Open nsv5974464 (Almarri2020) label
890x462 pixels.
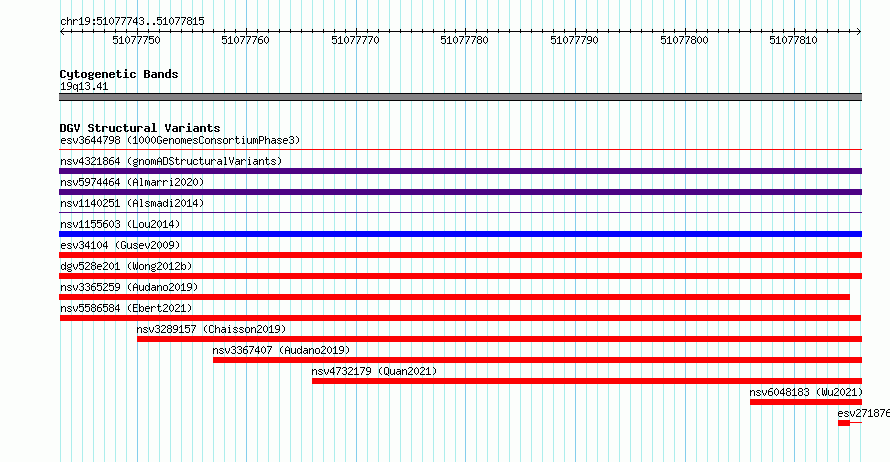click(132, 182)
